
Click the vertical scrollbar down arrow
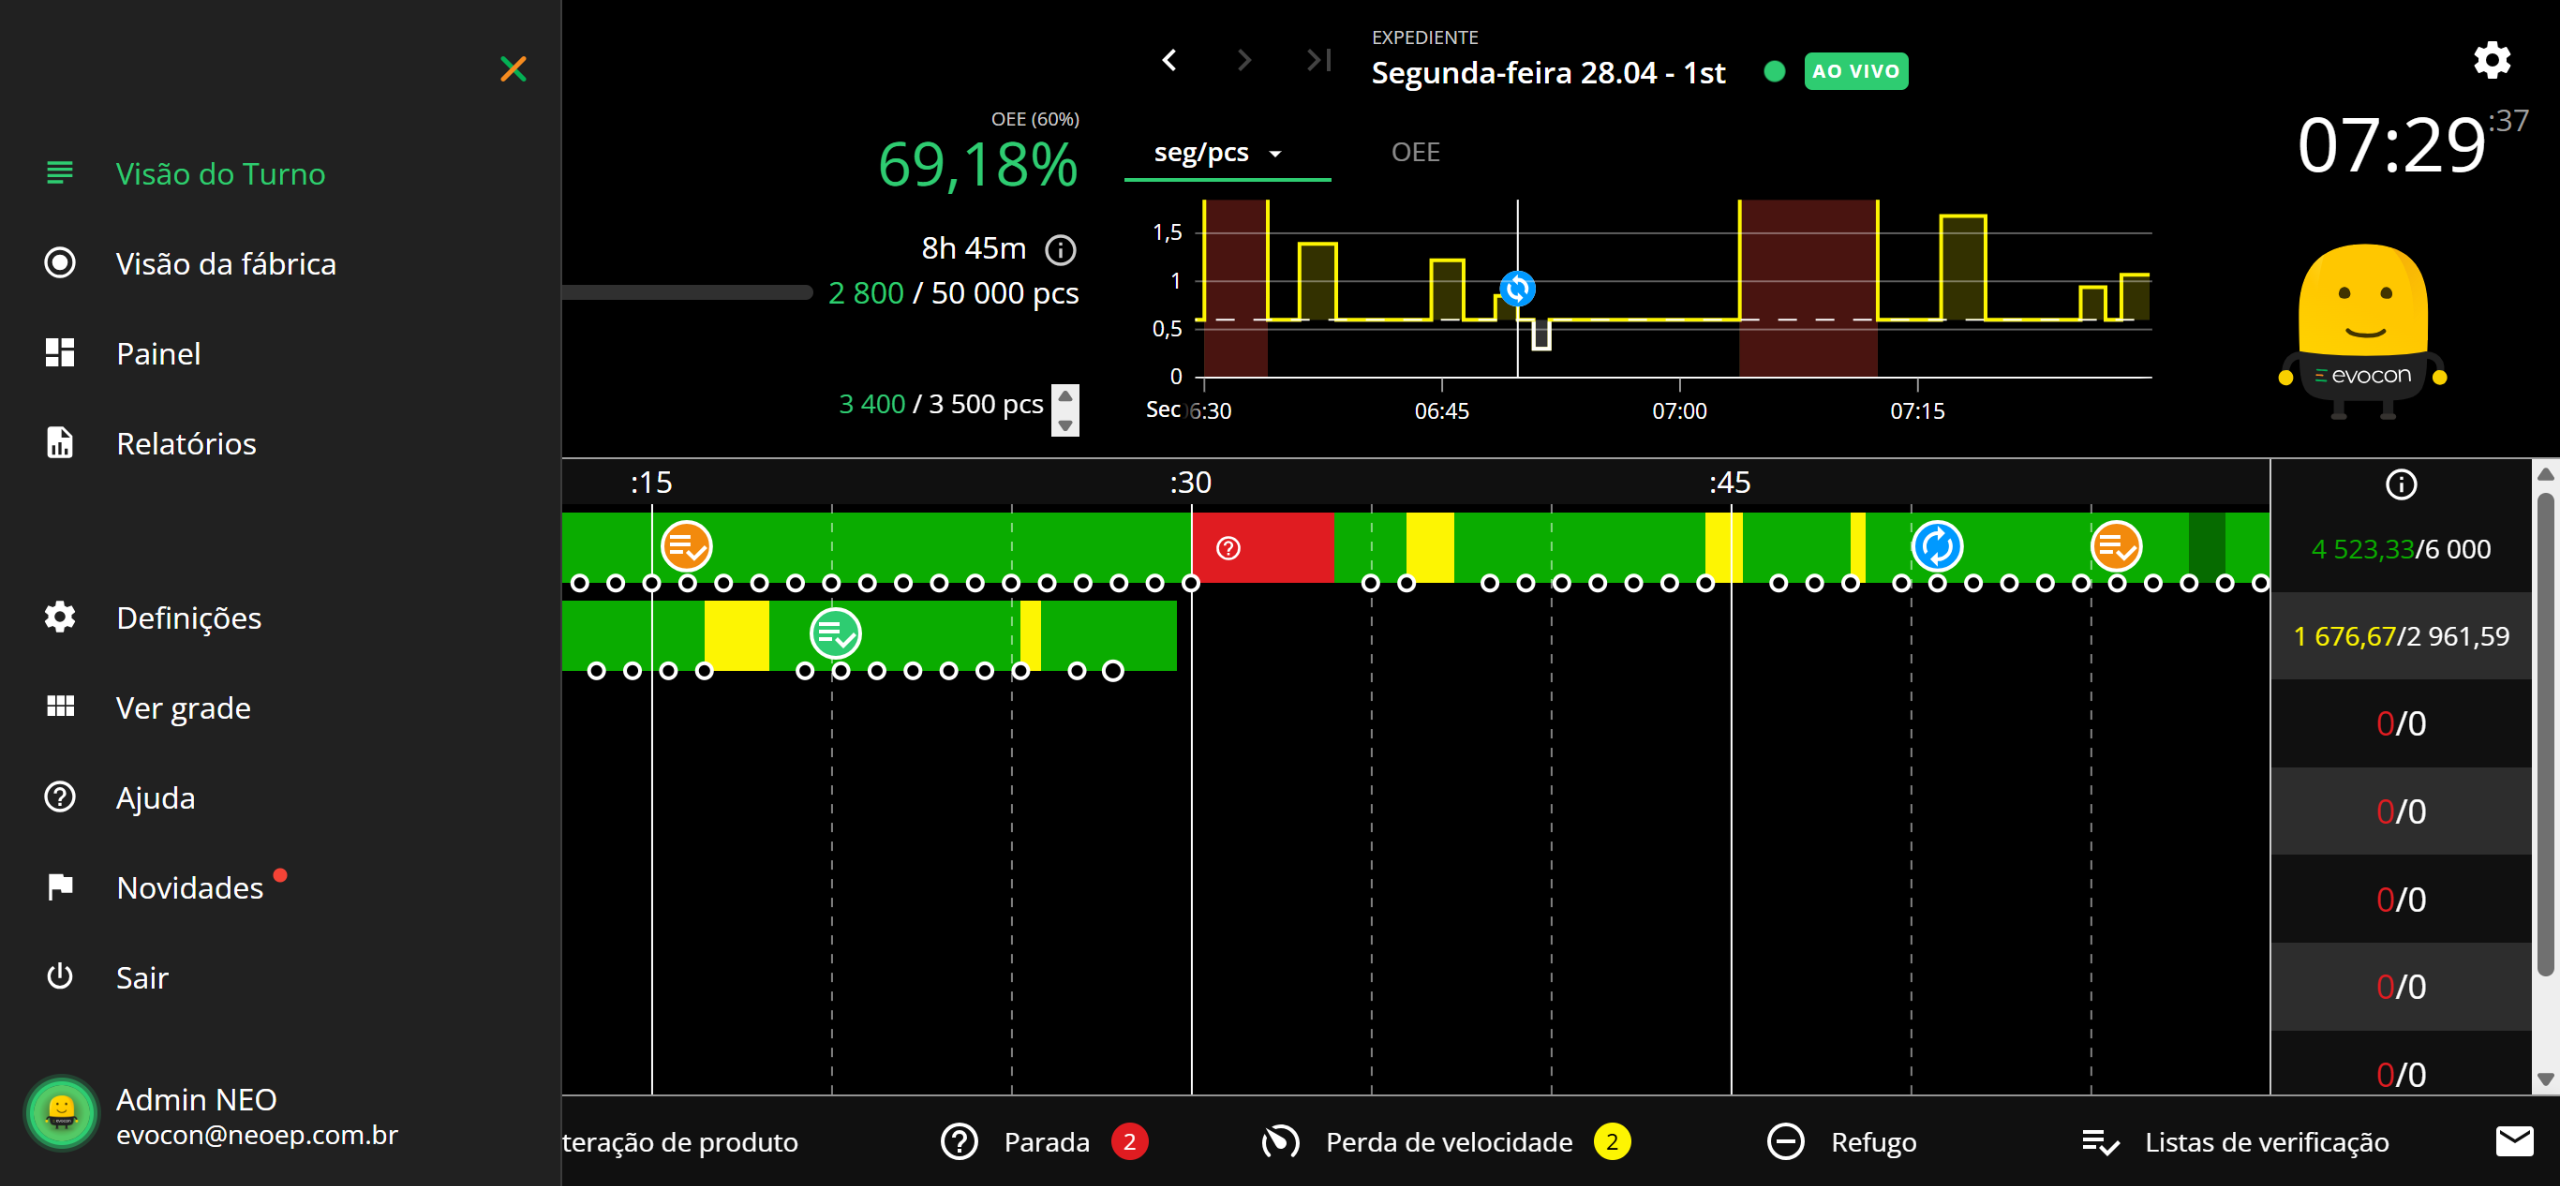[2545, 1079]
